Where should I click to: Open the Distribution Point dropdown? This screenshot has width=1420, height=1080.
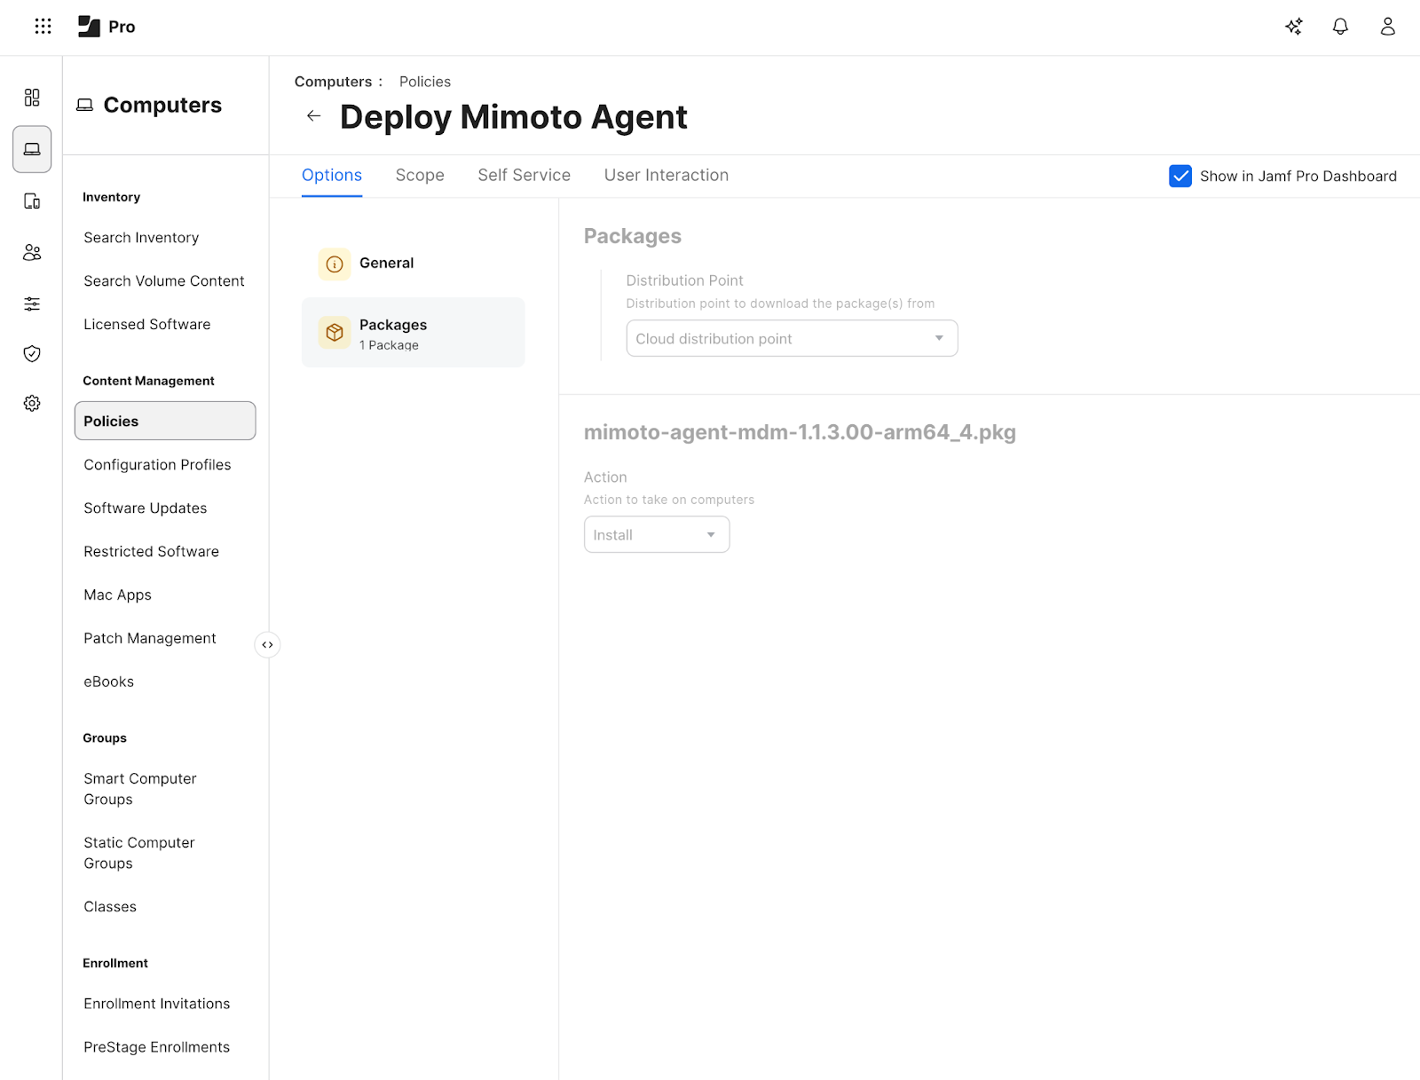click(791, 338)
